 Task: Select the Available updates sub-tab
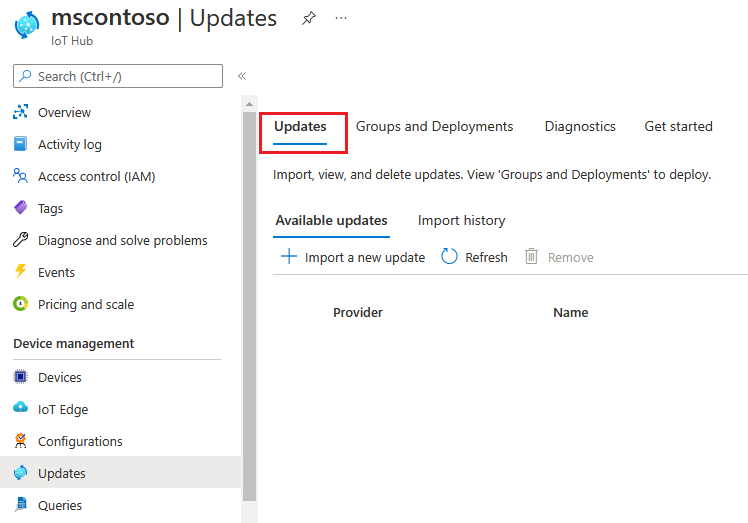click(x=331, y=220)
